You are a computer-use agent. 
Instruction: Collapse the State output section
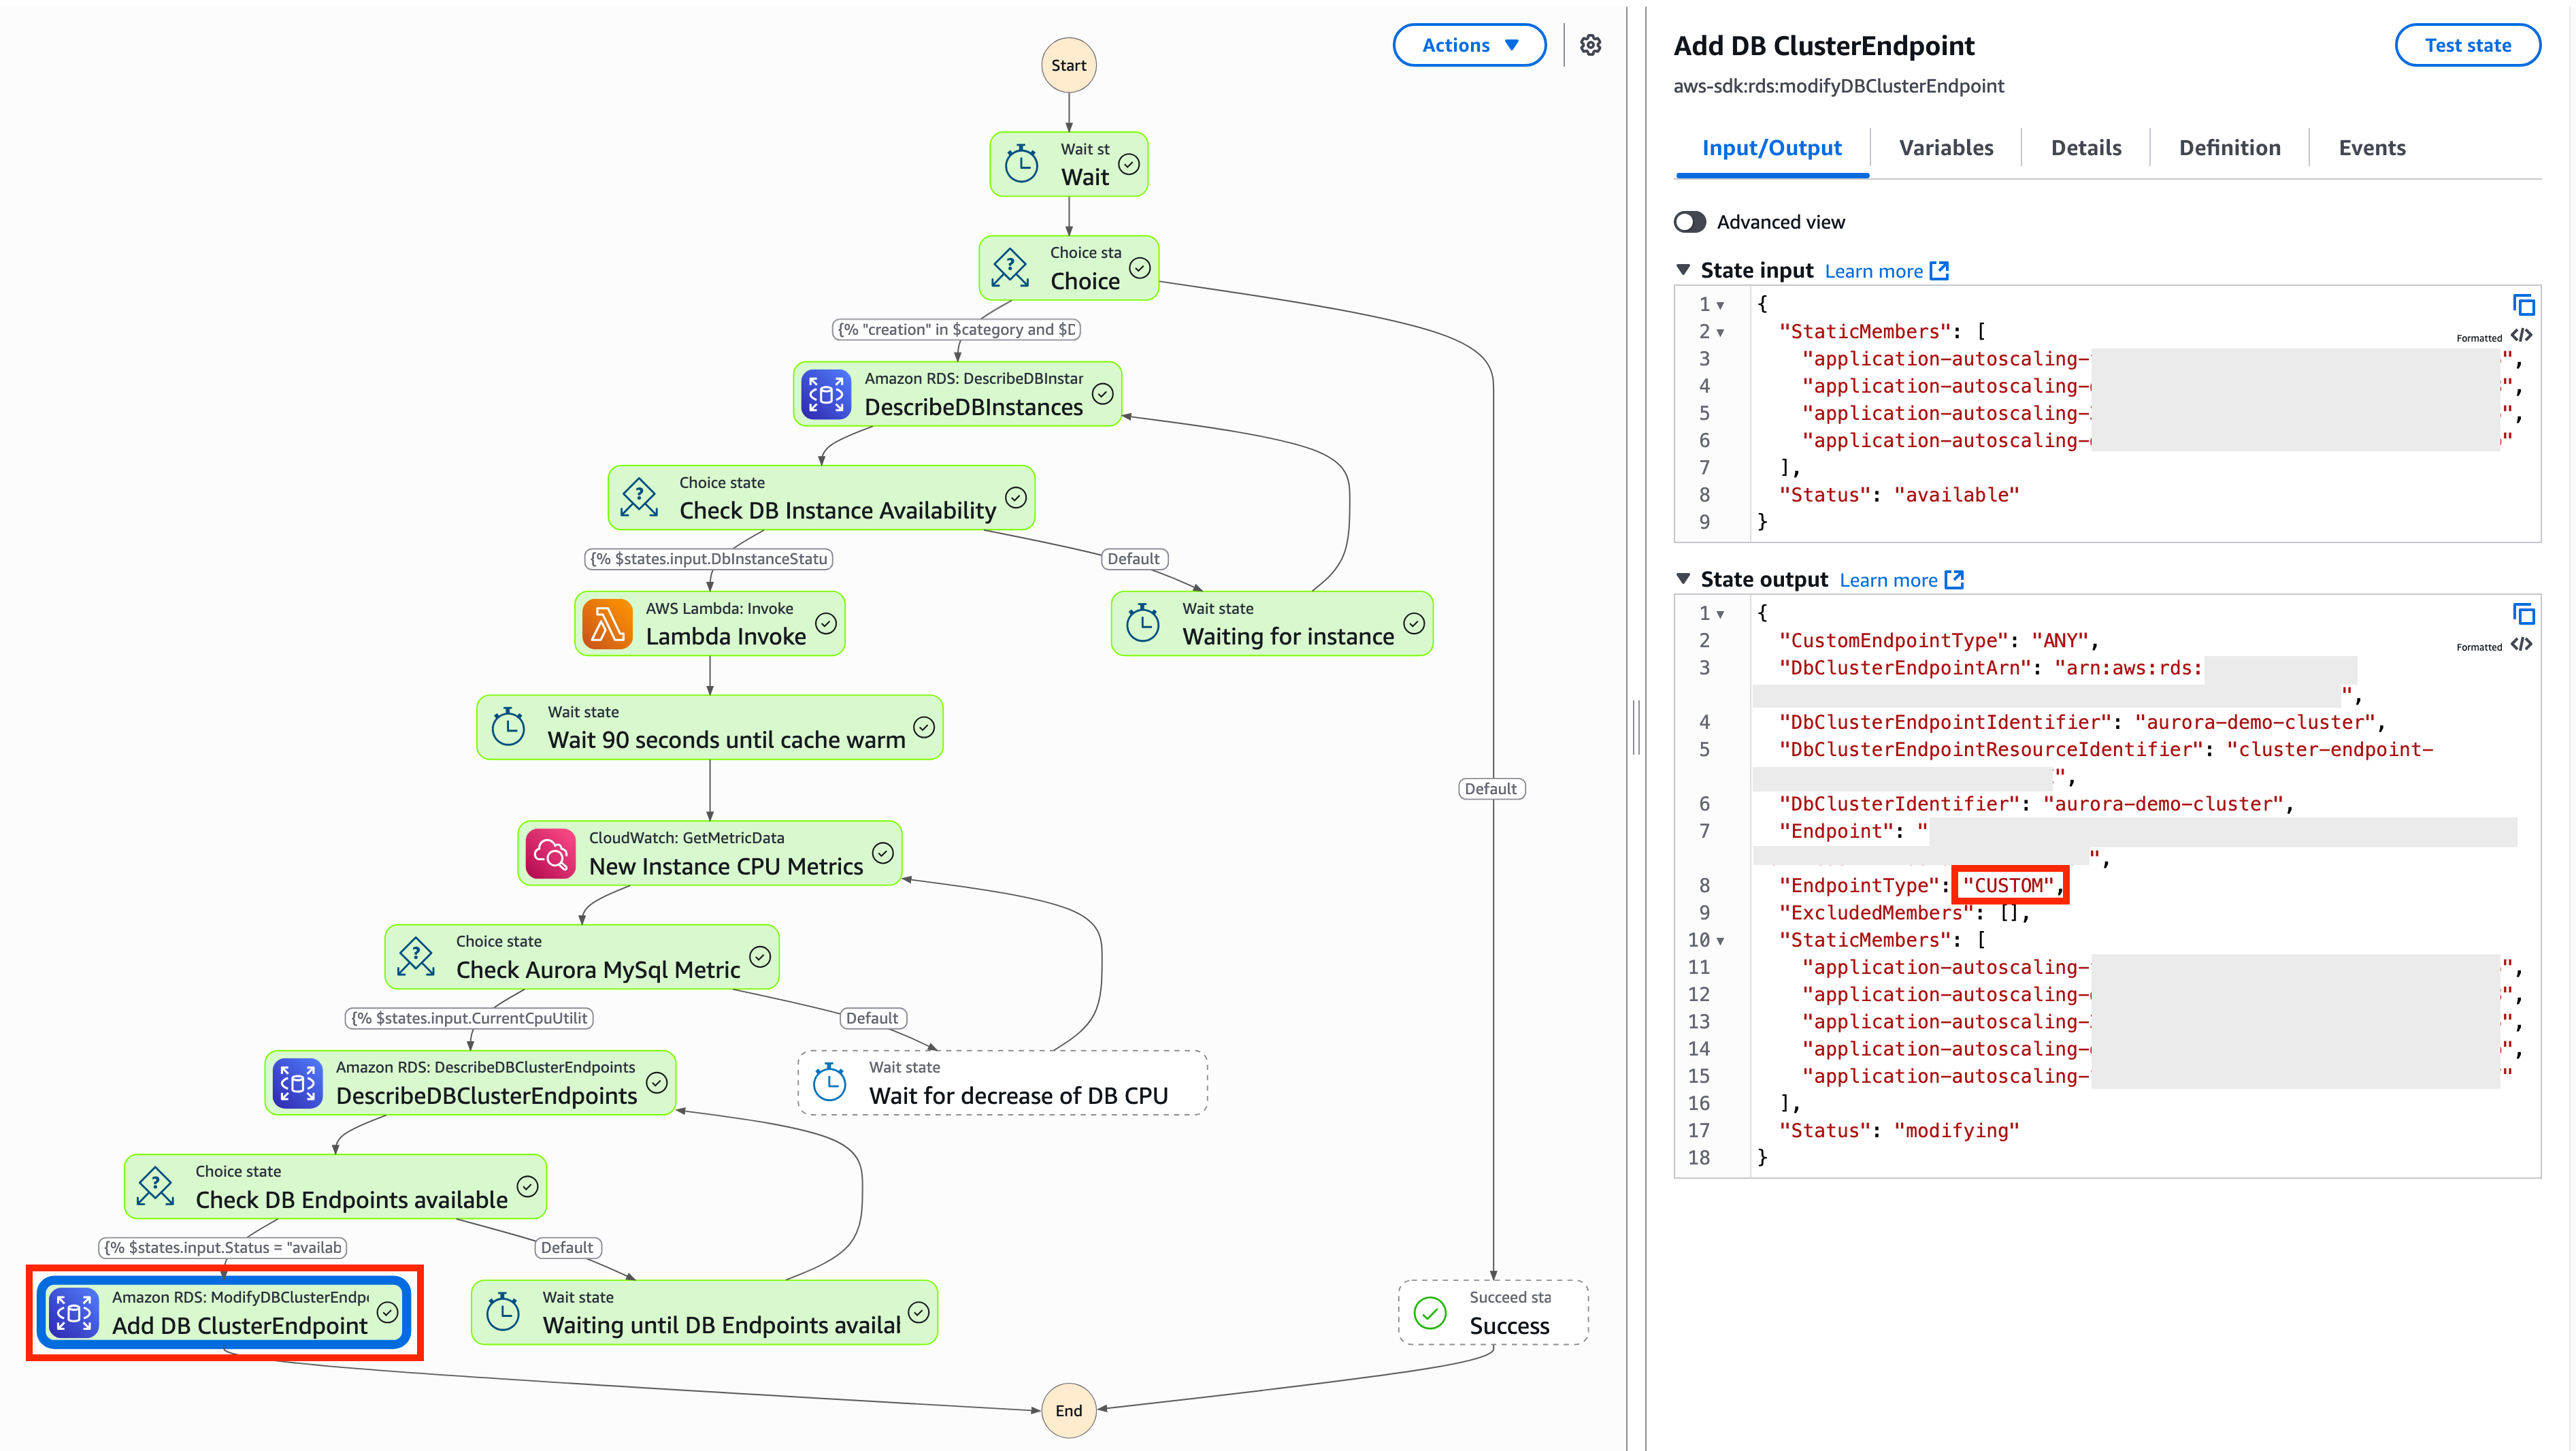1683,579
